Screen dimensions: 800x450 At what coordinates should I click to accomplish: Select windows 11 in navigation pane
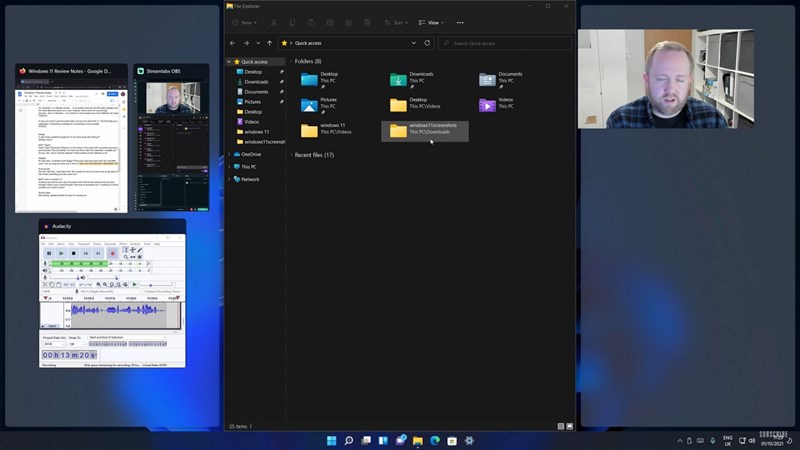[x=257, y=132]
